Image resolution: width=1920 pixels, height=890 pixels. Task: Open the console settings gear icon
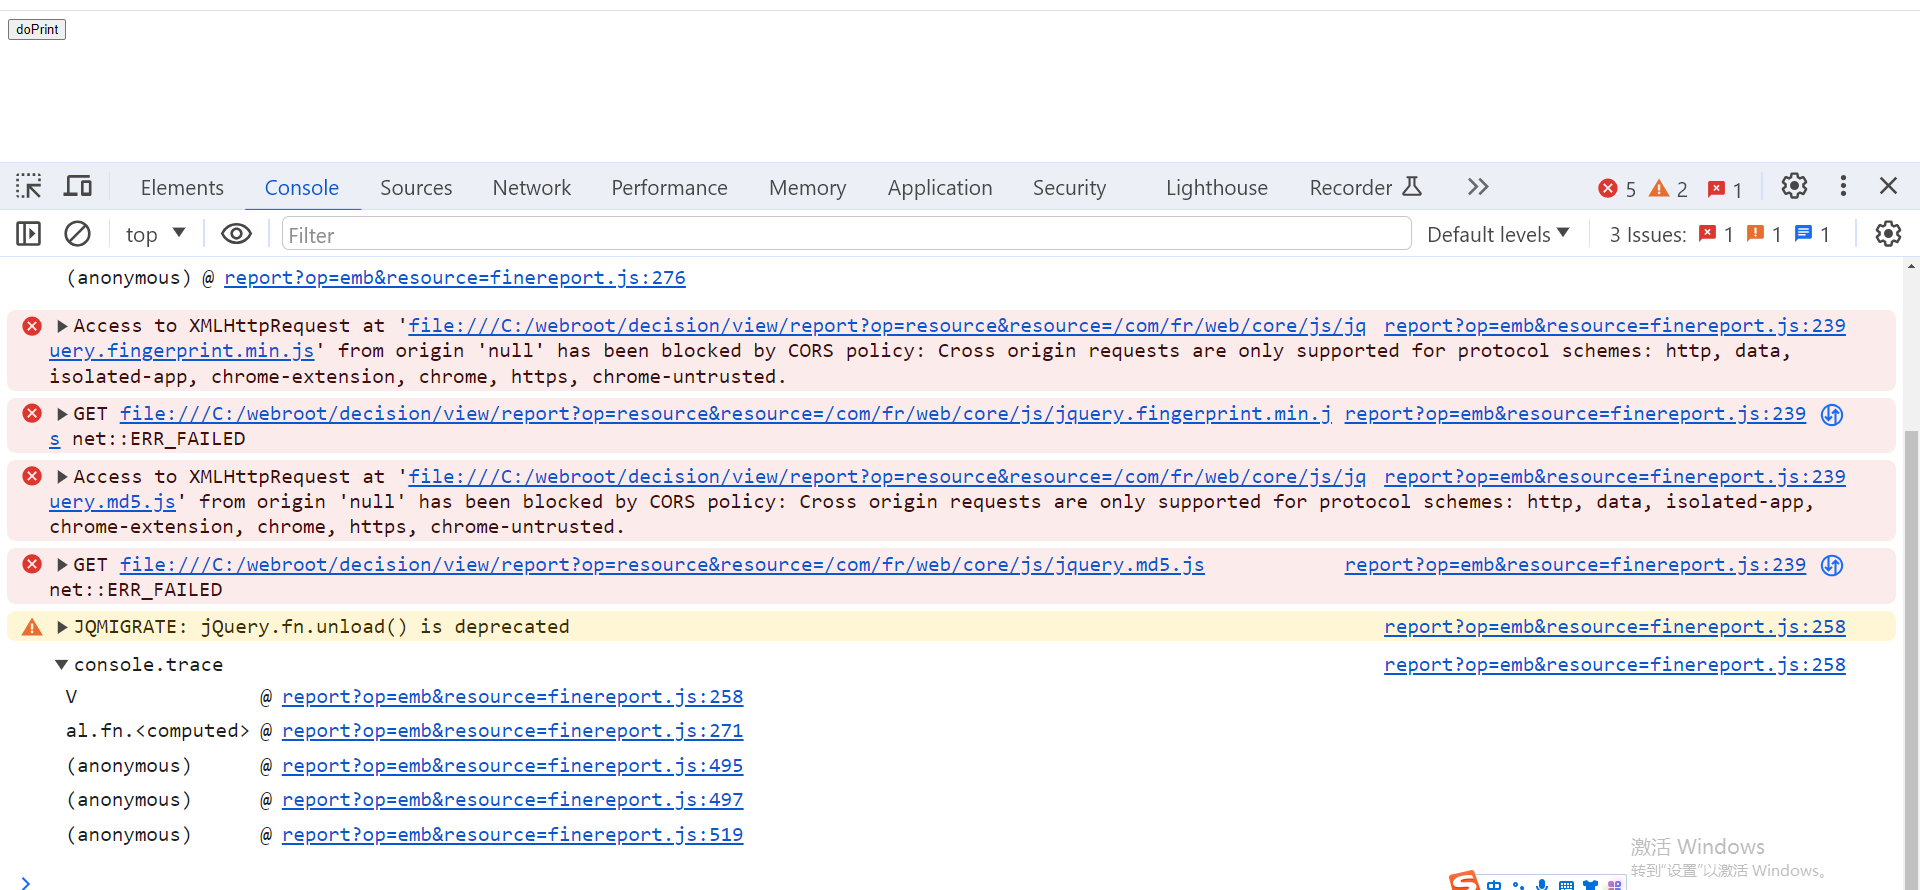[x=1888, y=234]
